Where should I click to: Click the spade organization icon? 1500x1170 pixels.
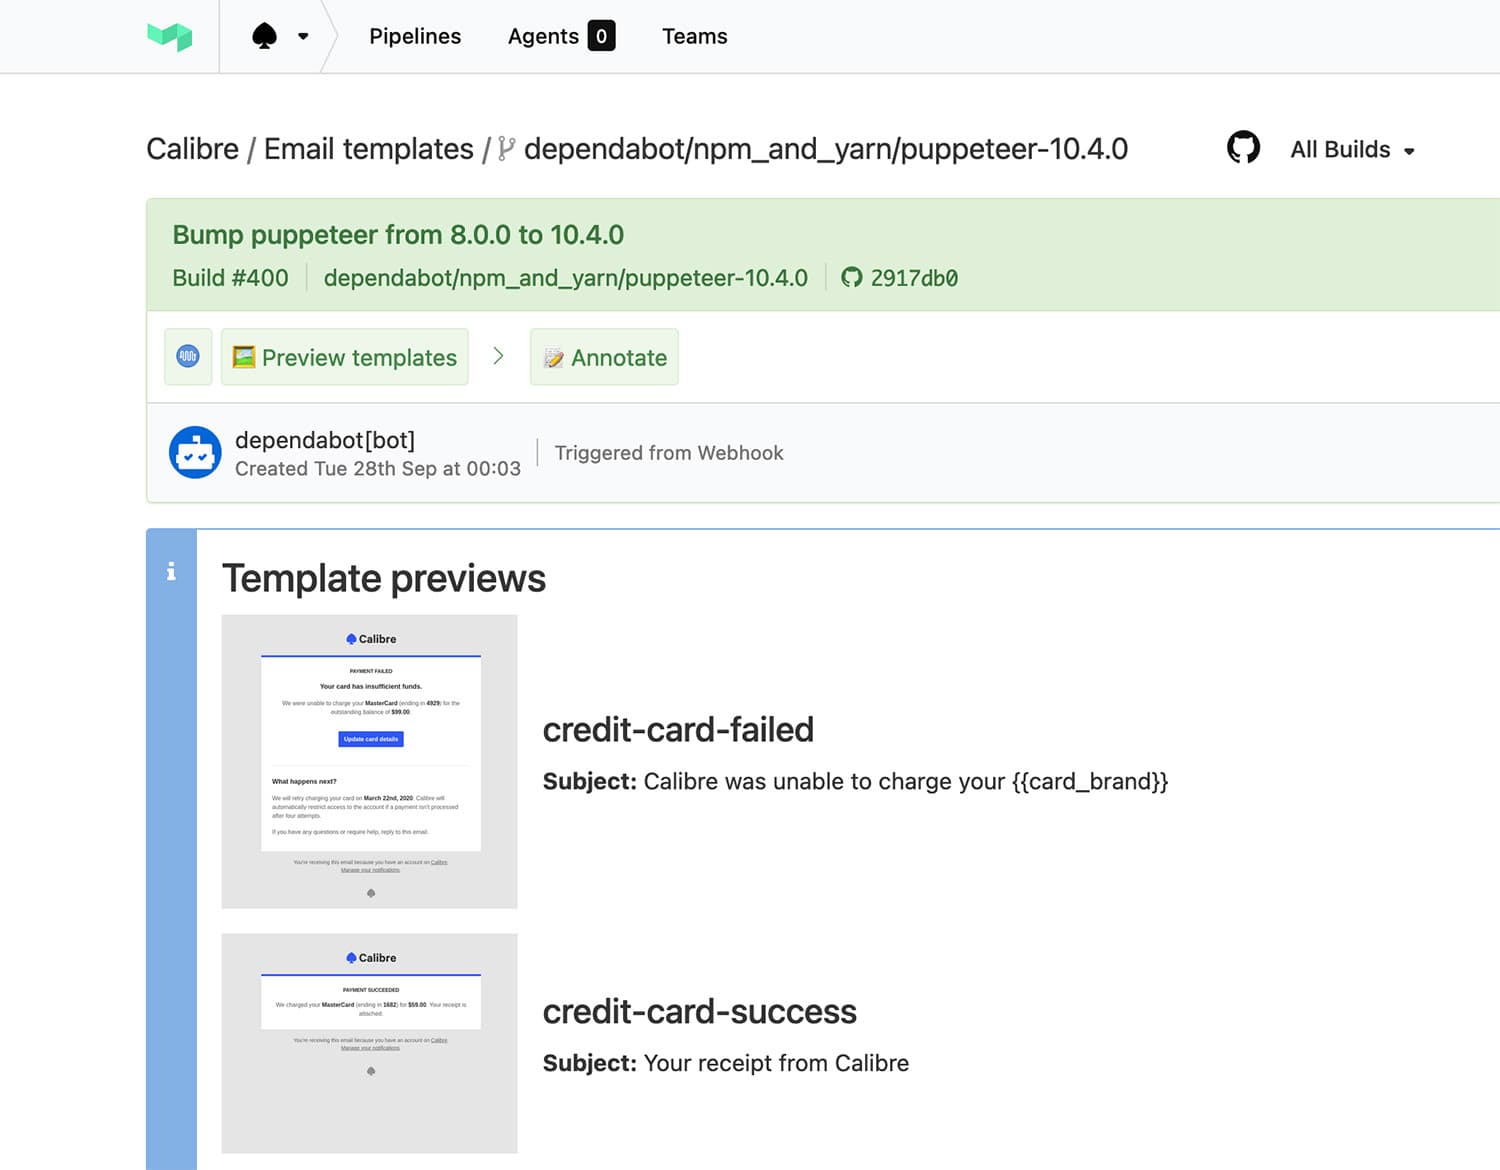(262, 35)
